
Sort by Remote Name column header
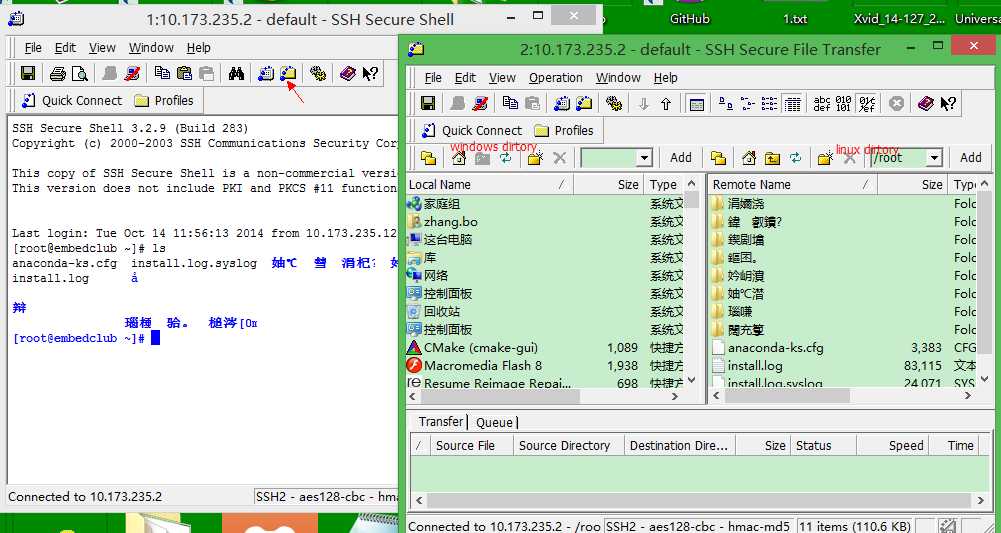coord(794,184)
